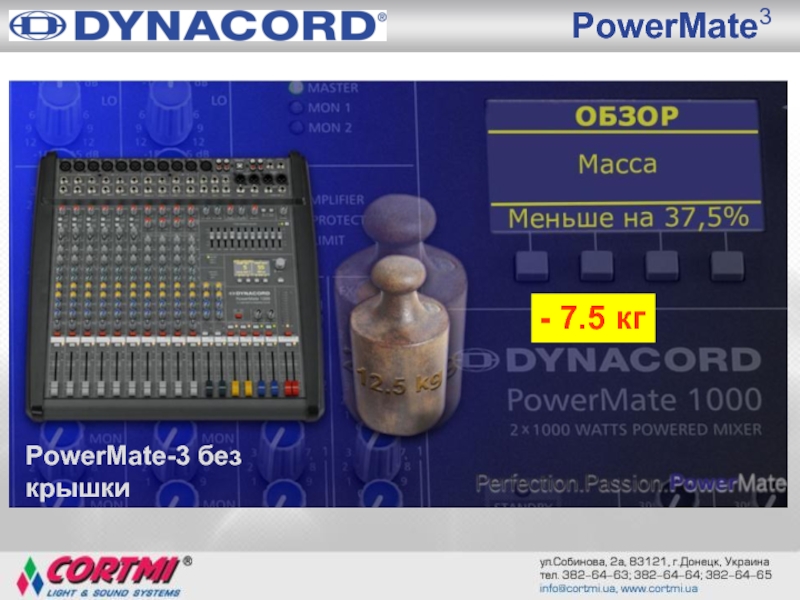Click the phone numbers line starting тел.

pyautogui.click(x=656, y=575)
